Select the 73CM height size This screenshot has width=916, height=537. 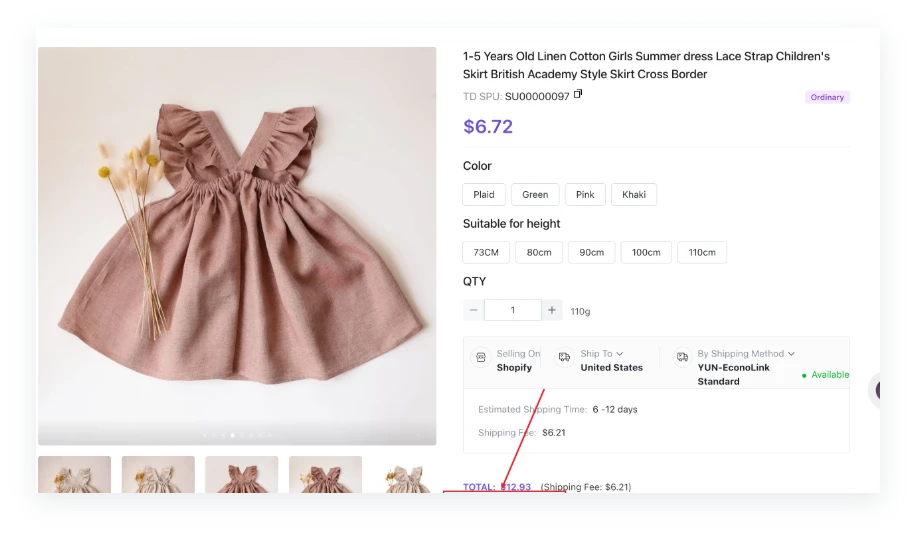(486, 252)
